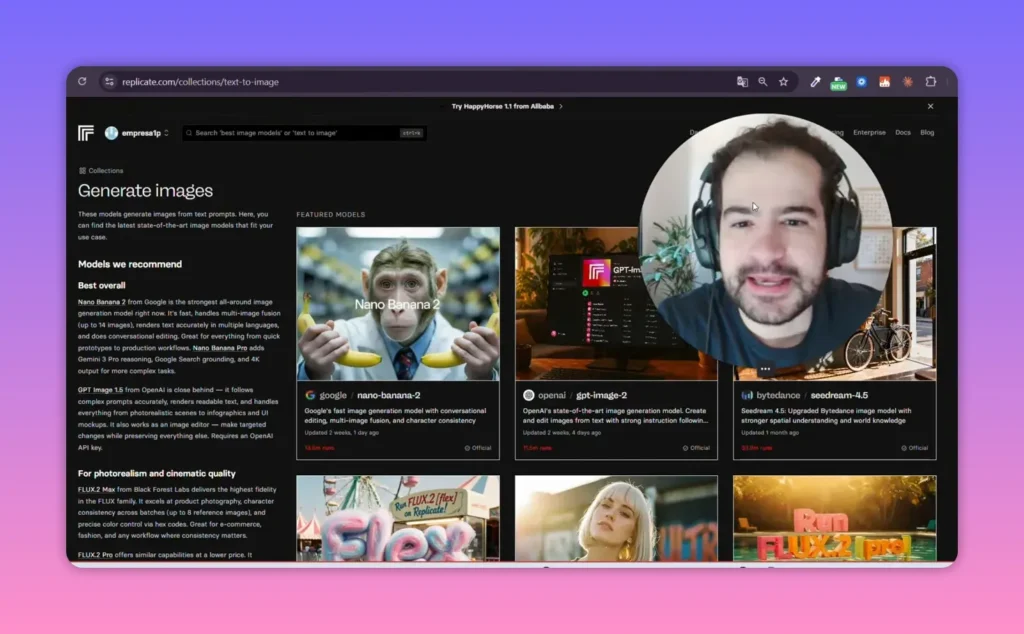Image resolution: width=1024 pixels, height=634 pixels.
Task: Go to Replicate home via logo
Action: pos(86,133)
